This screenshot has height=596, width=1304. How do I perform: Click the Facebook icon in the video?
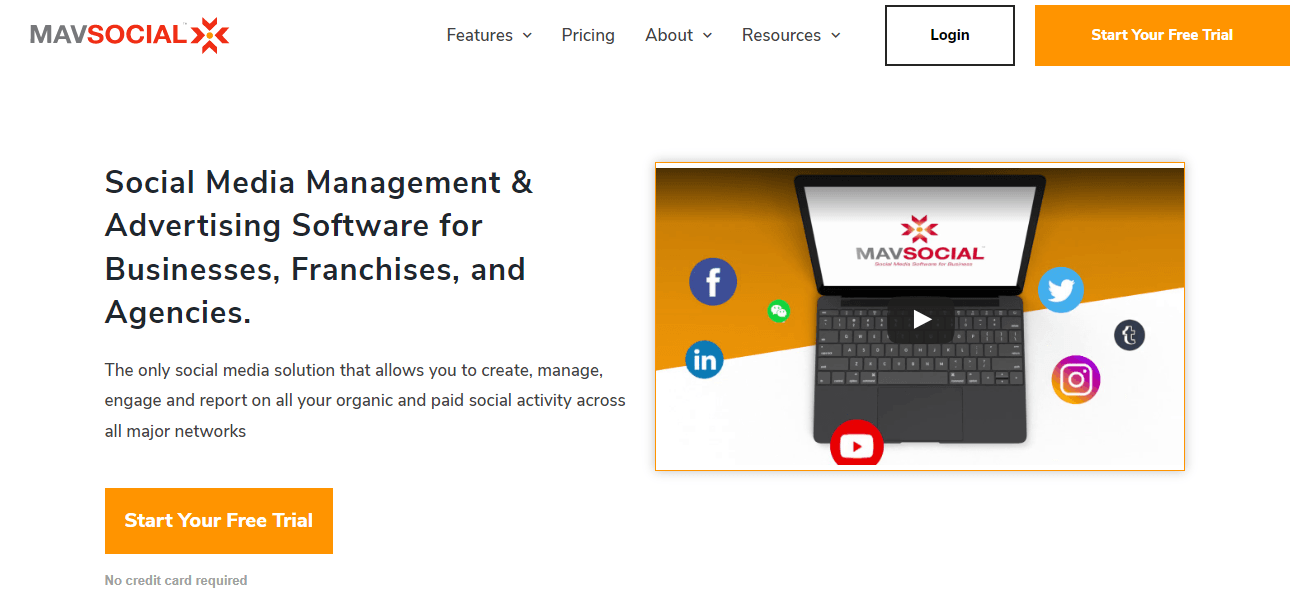[x=713, y=282]
